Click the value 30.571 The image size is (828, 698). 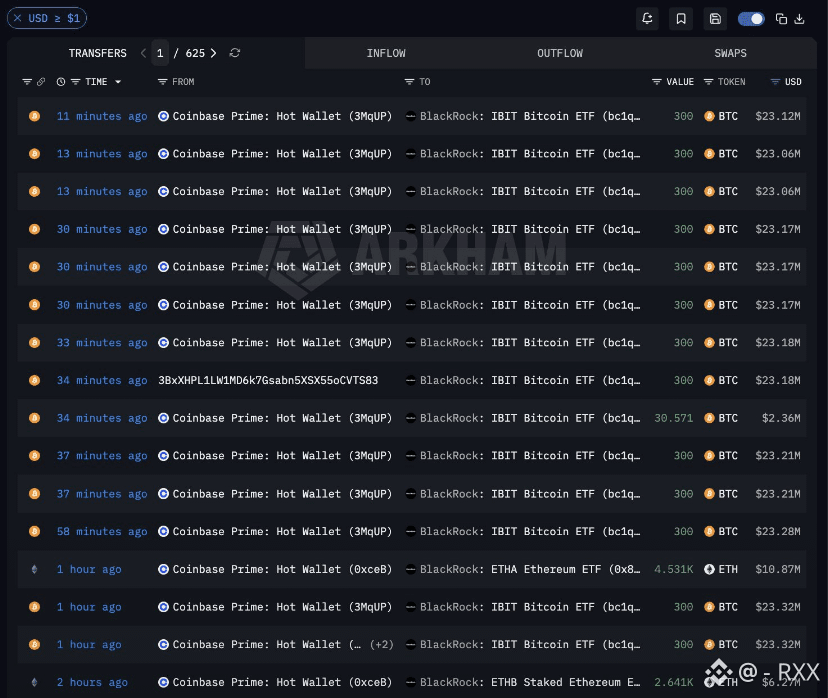pyautogui.click(x=673, y=418)
